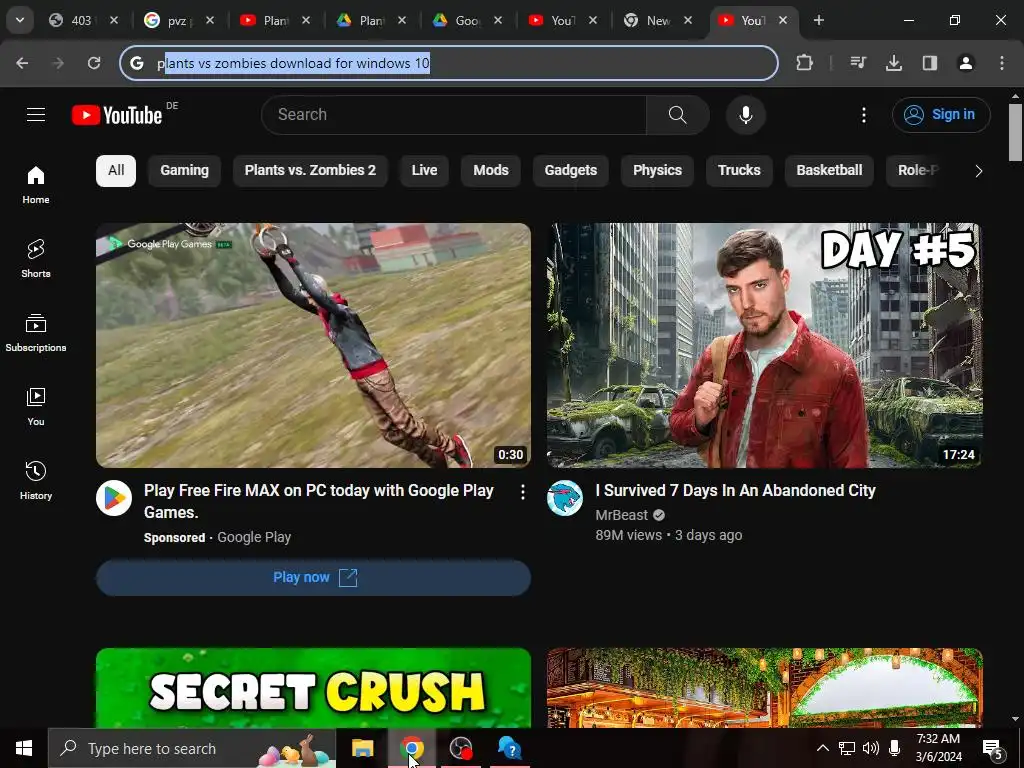Click the Windows taskbar search box
This screenshot has width=1024, height=768.
tap(192, 748)
